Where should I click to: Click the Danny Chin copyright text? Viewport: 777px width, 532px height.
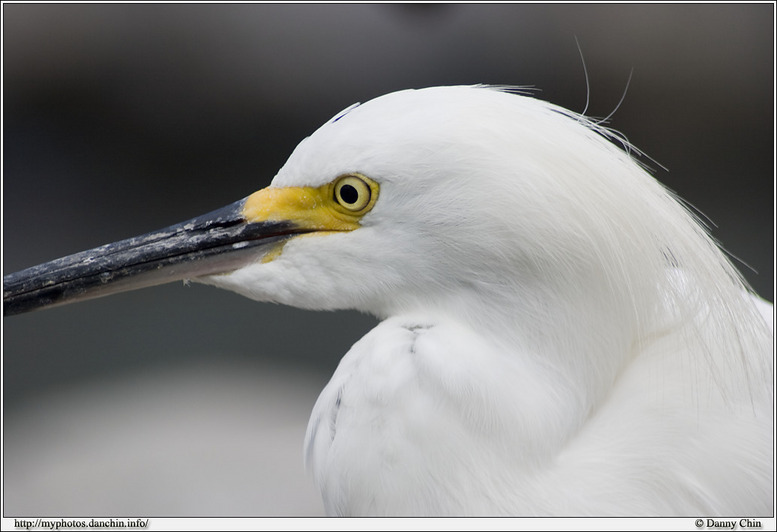(x=727, y=524)
